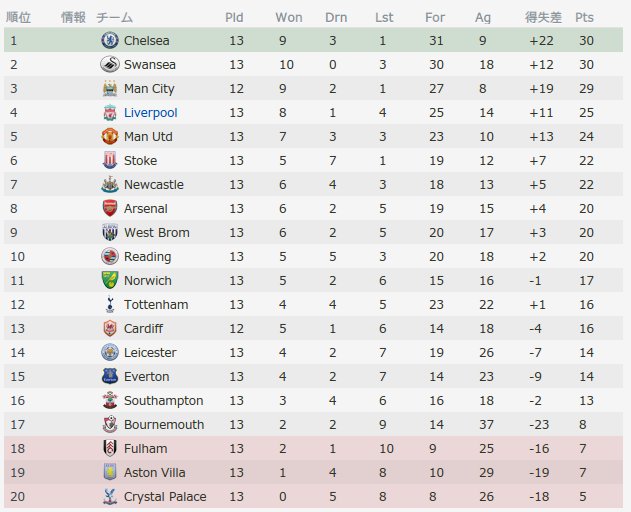Open the Man Utd badge icon
Screen dimensions: 631x512
pos(109,136)
